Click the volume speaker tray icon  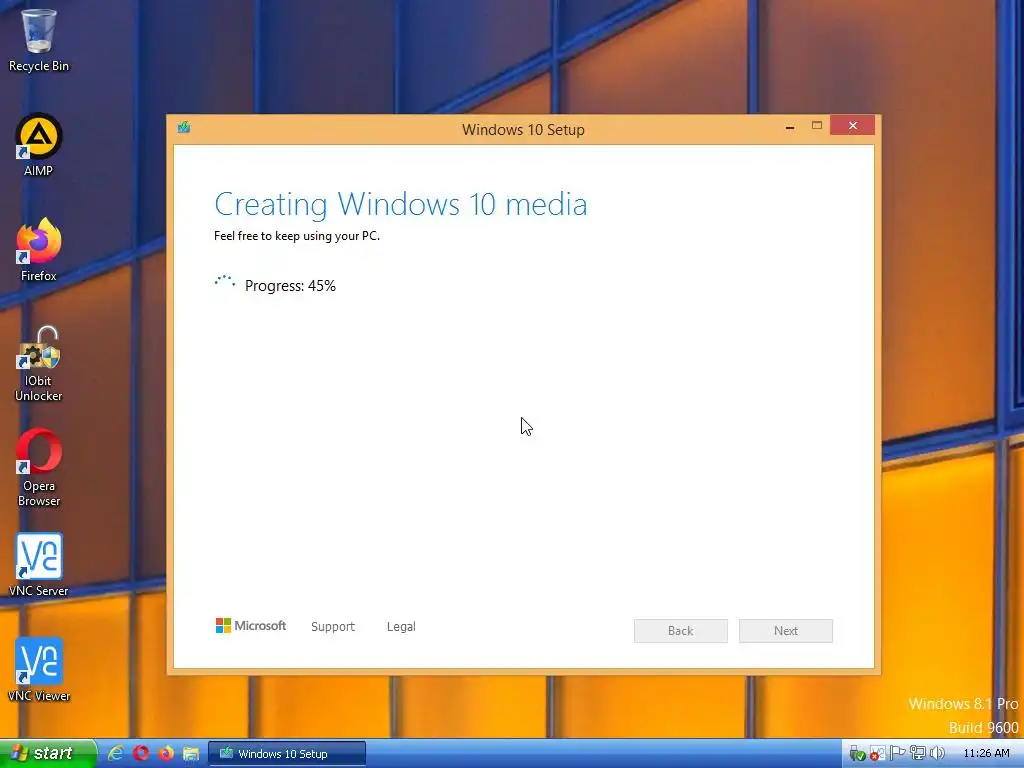point(937,753)
